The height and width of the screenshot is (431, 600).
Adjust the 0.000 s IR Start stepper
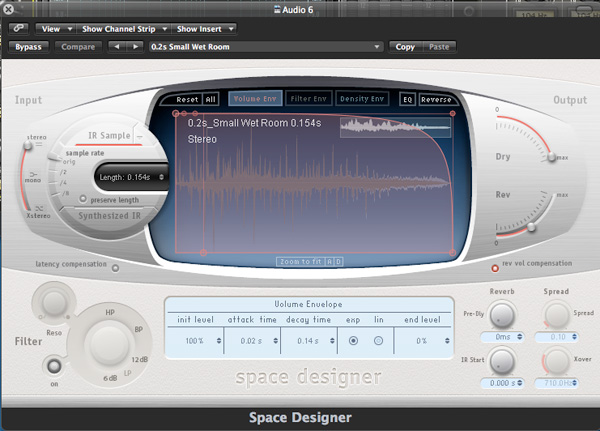(520, 383)
